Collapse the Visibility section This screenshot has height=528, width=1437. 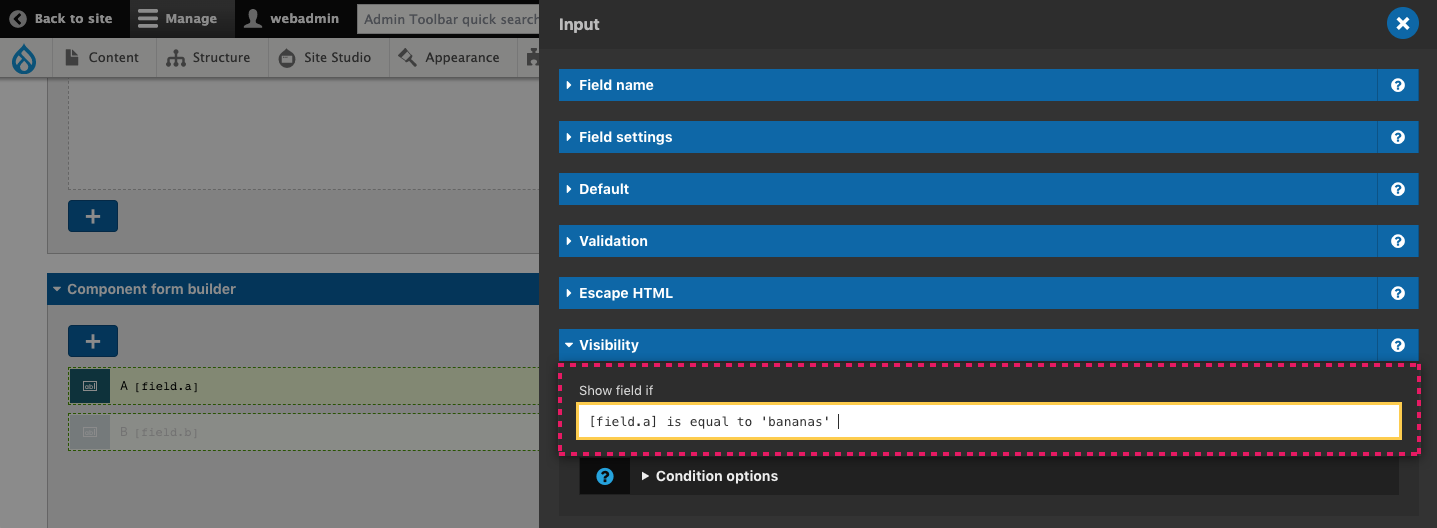click(968, 345)
